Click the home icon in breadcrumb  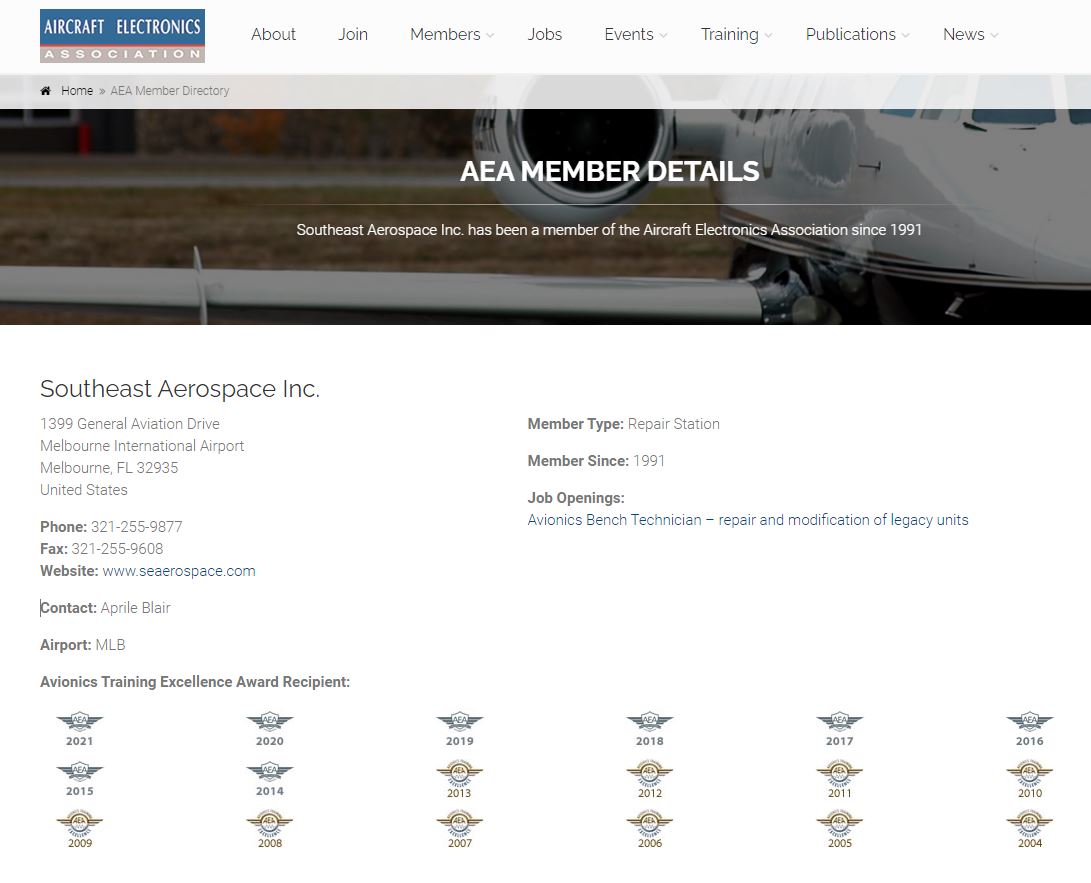pos(46,90)
